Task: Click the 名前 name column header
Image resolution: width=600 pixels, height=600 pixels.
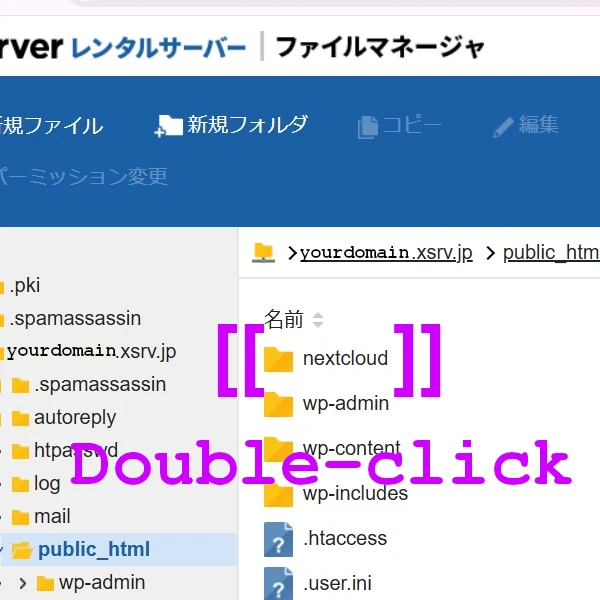Action: tap(284, 320)
